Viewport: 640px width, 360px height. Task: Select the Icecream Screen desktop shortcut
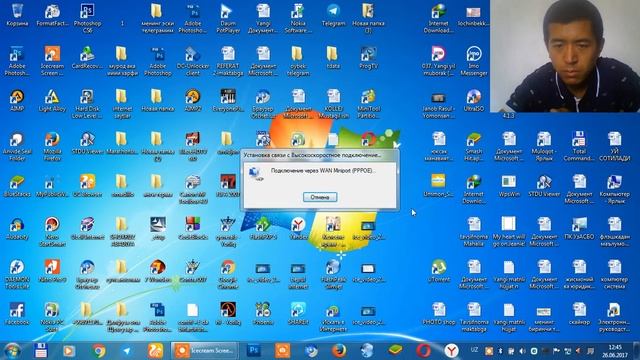point(52,61)
